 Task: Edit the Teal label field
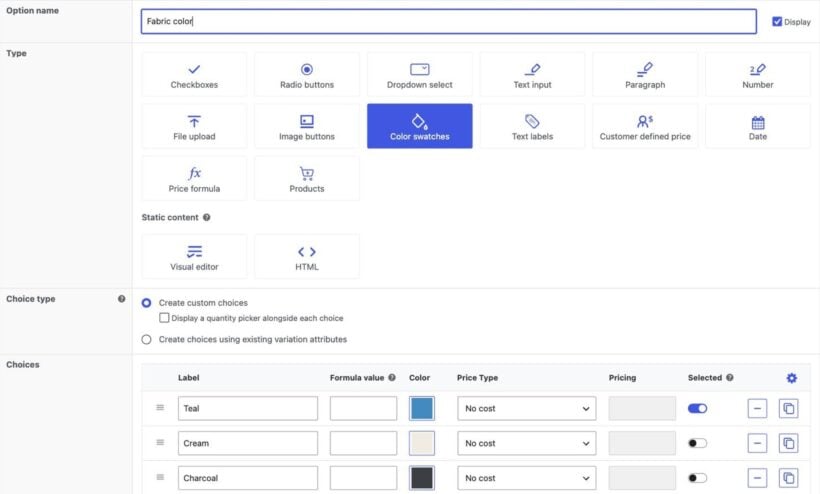pyautogui.click(x=248, y=408)
